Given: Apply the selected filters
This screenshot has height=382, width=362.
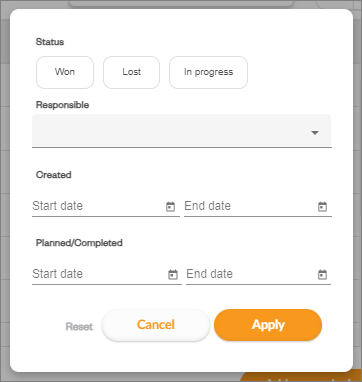Looking at the screenshot, I should pos(268,325).
